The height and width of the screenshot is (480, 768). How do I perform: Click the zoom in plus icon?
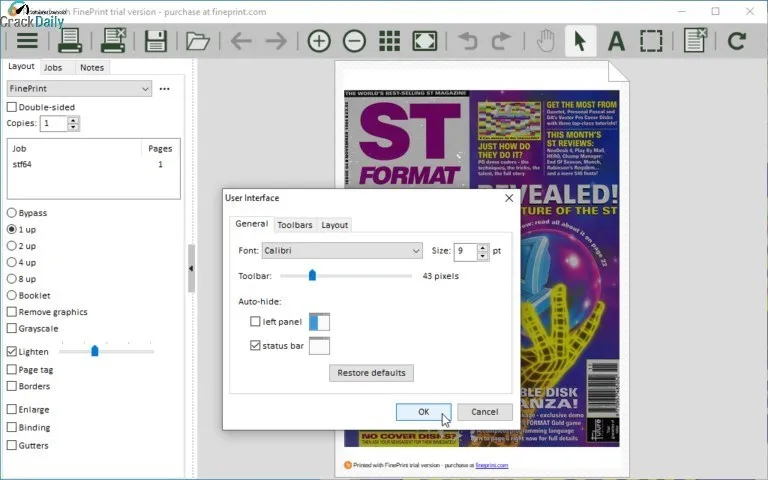[x=319, y=41]
